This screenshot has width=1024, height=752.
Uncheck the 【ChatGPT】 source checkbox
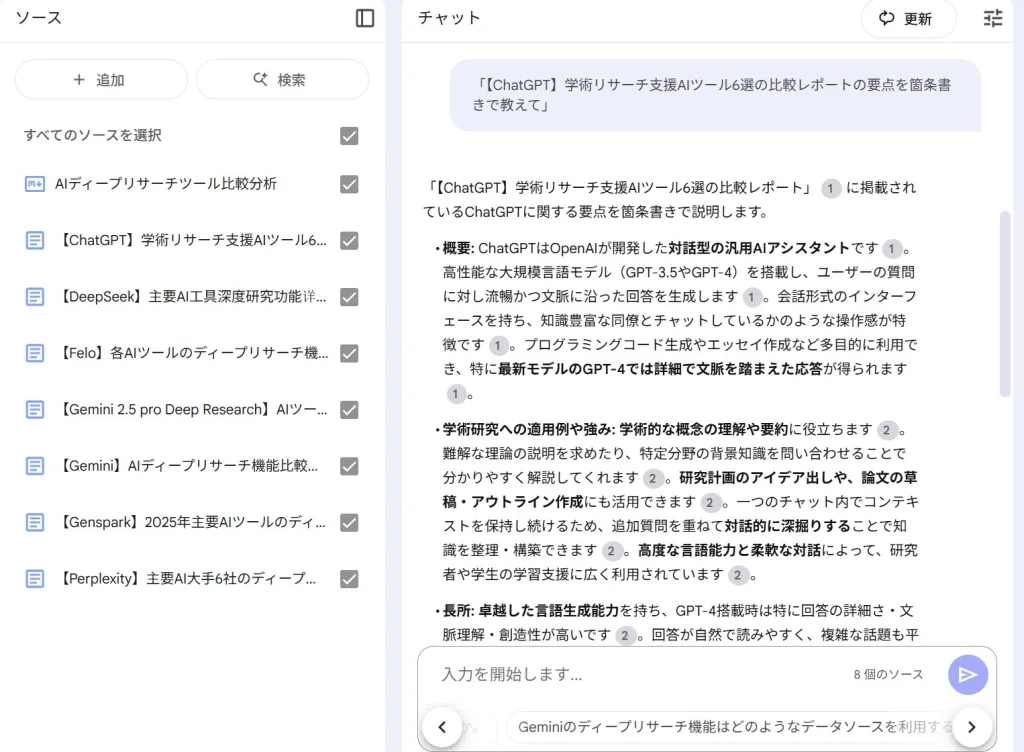[349, 240]
